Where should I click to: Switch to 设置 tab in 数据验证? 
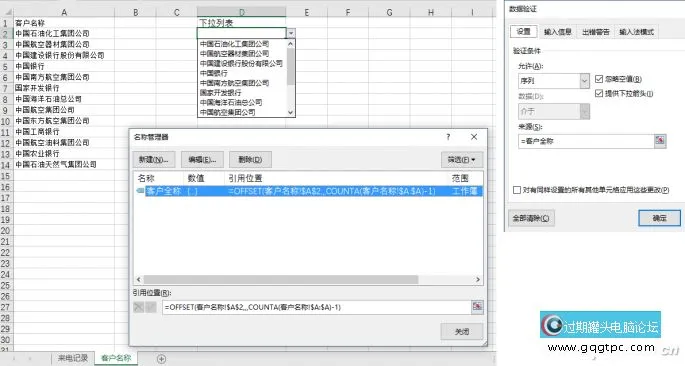523,31
